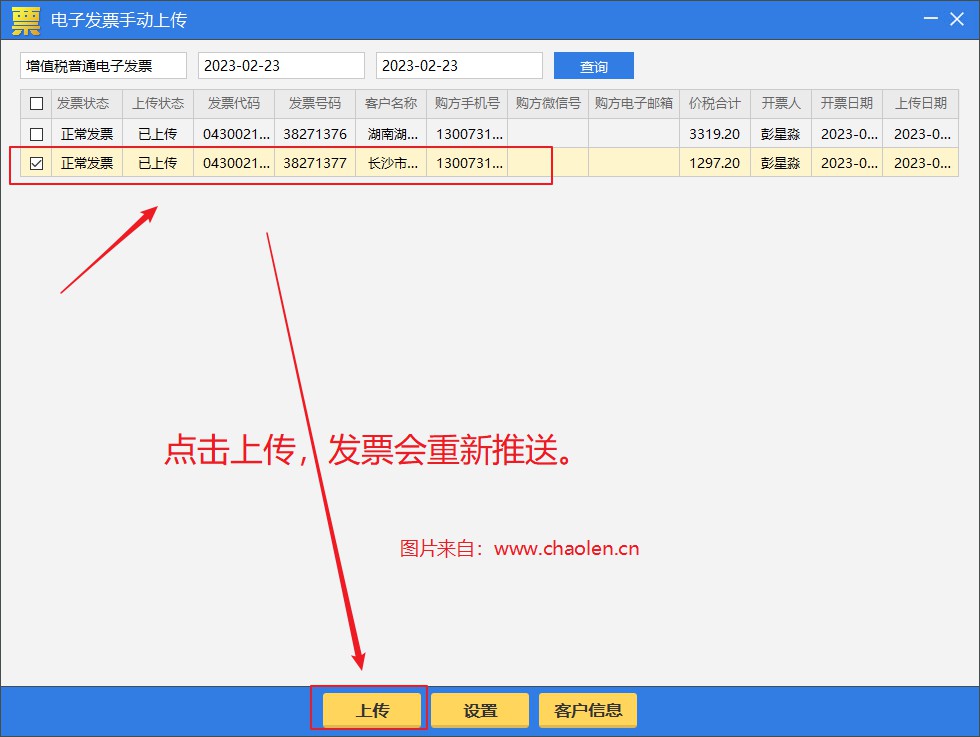Image resolution: width=980 pixels, height=737 pixels.
Task: Open the 设置 settings button
Action: coord(480,710)
